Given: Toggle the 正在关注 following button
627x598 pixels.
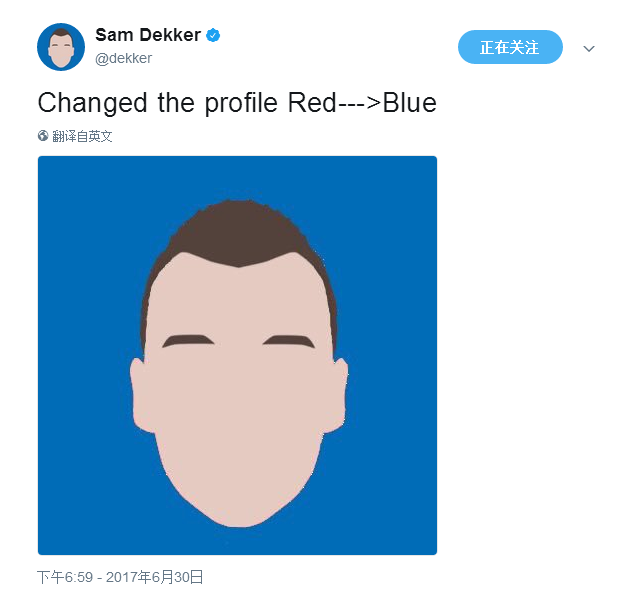Looking at the screenshot, I should (510, 47).
